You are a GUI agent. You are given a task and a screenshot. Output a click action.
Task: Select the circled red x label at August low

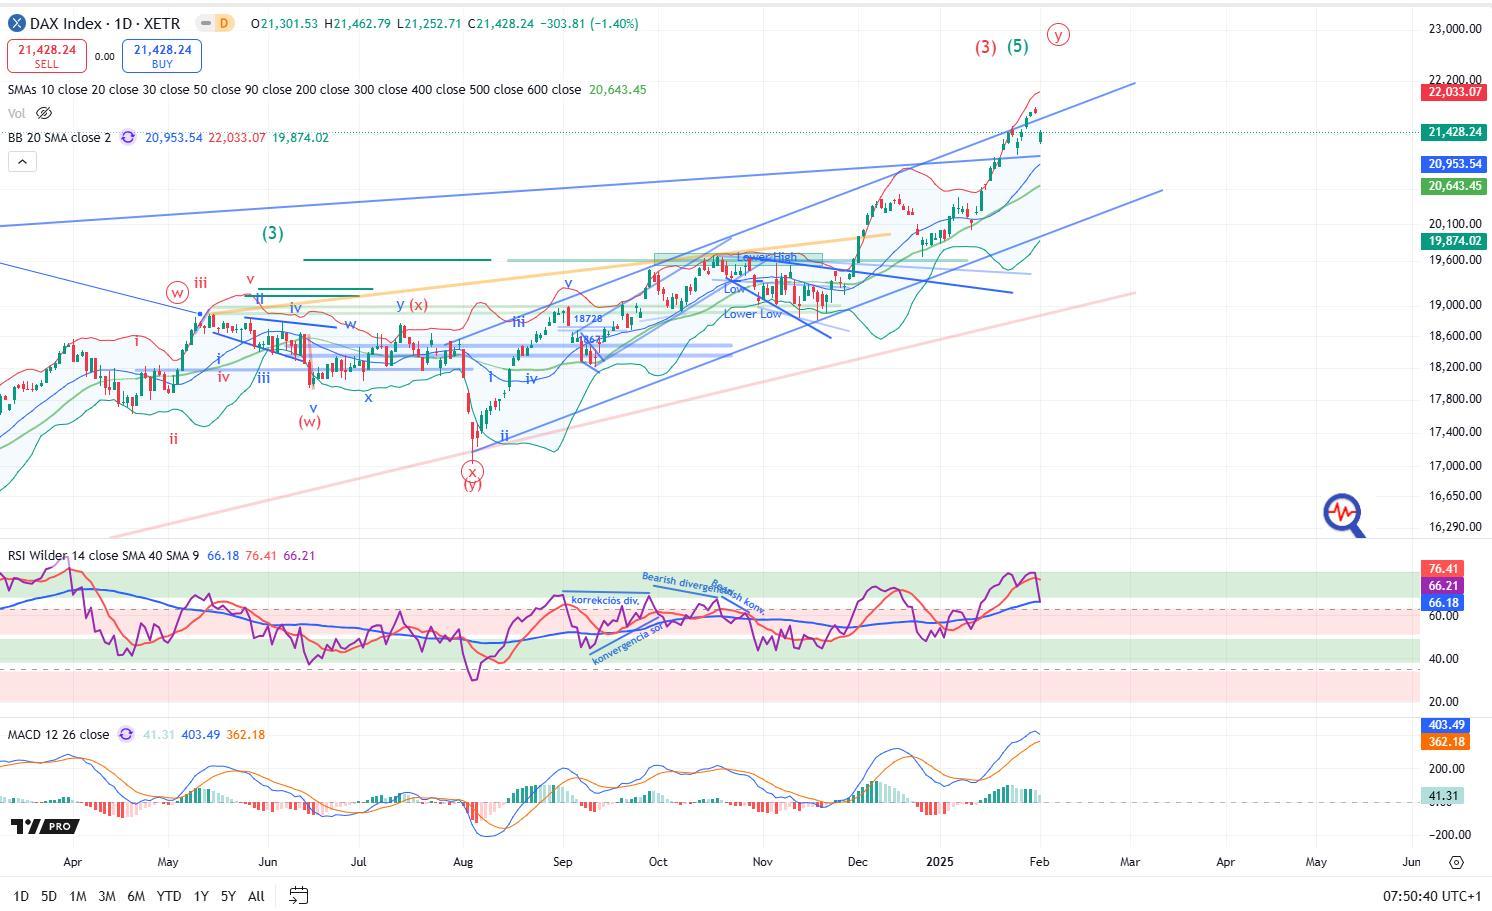[472, 473]
